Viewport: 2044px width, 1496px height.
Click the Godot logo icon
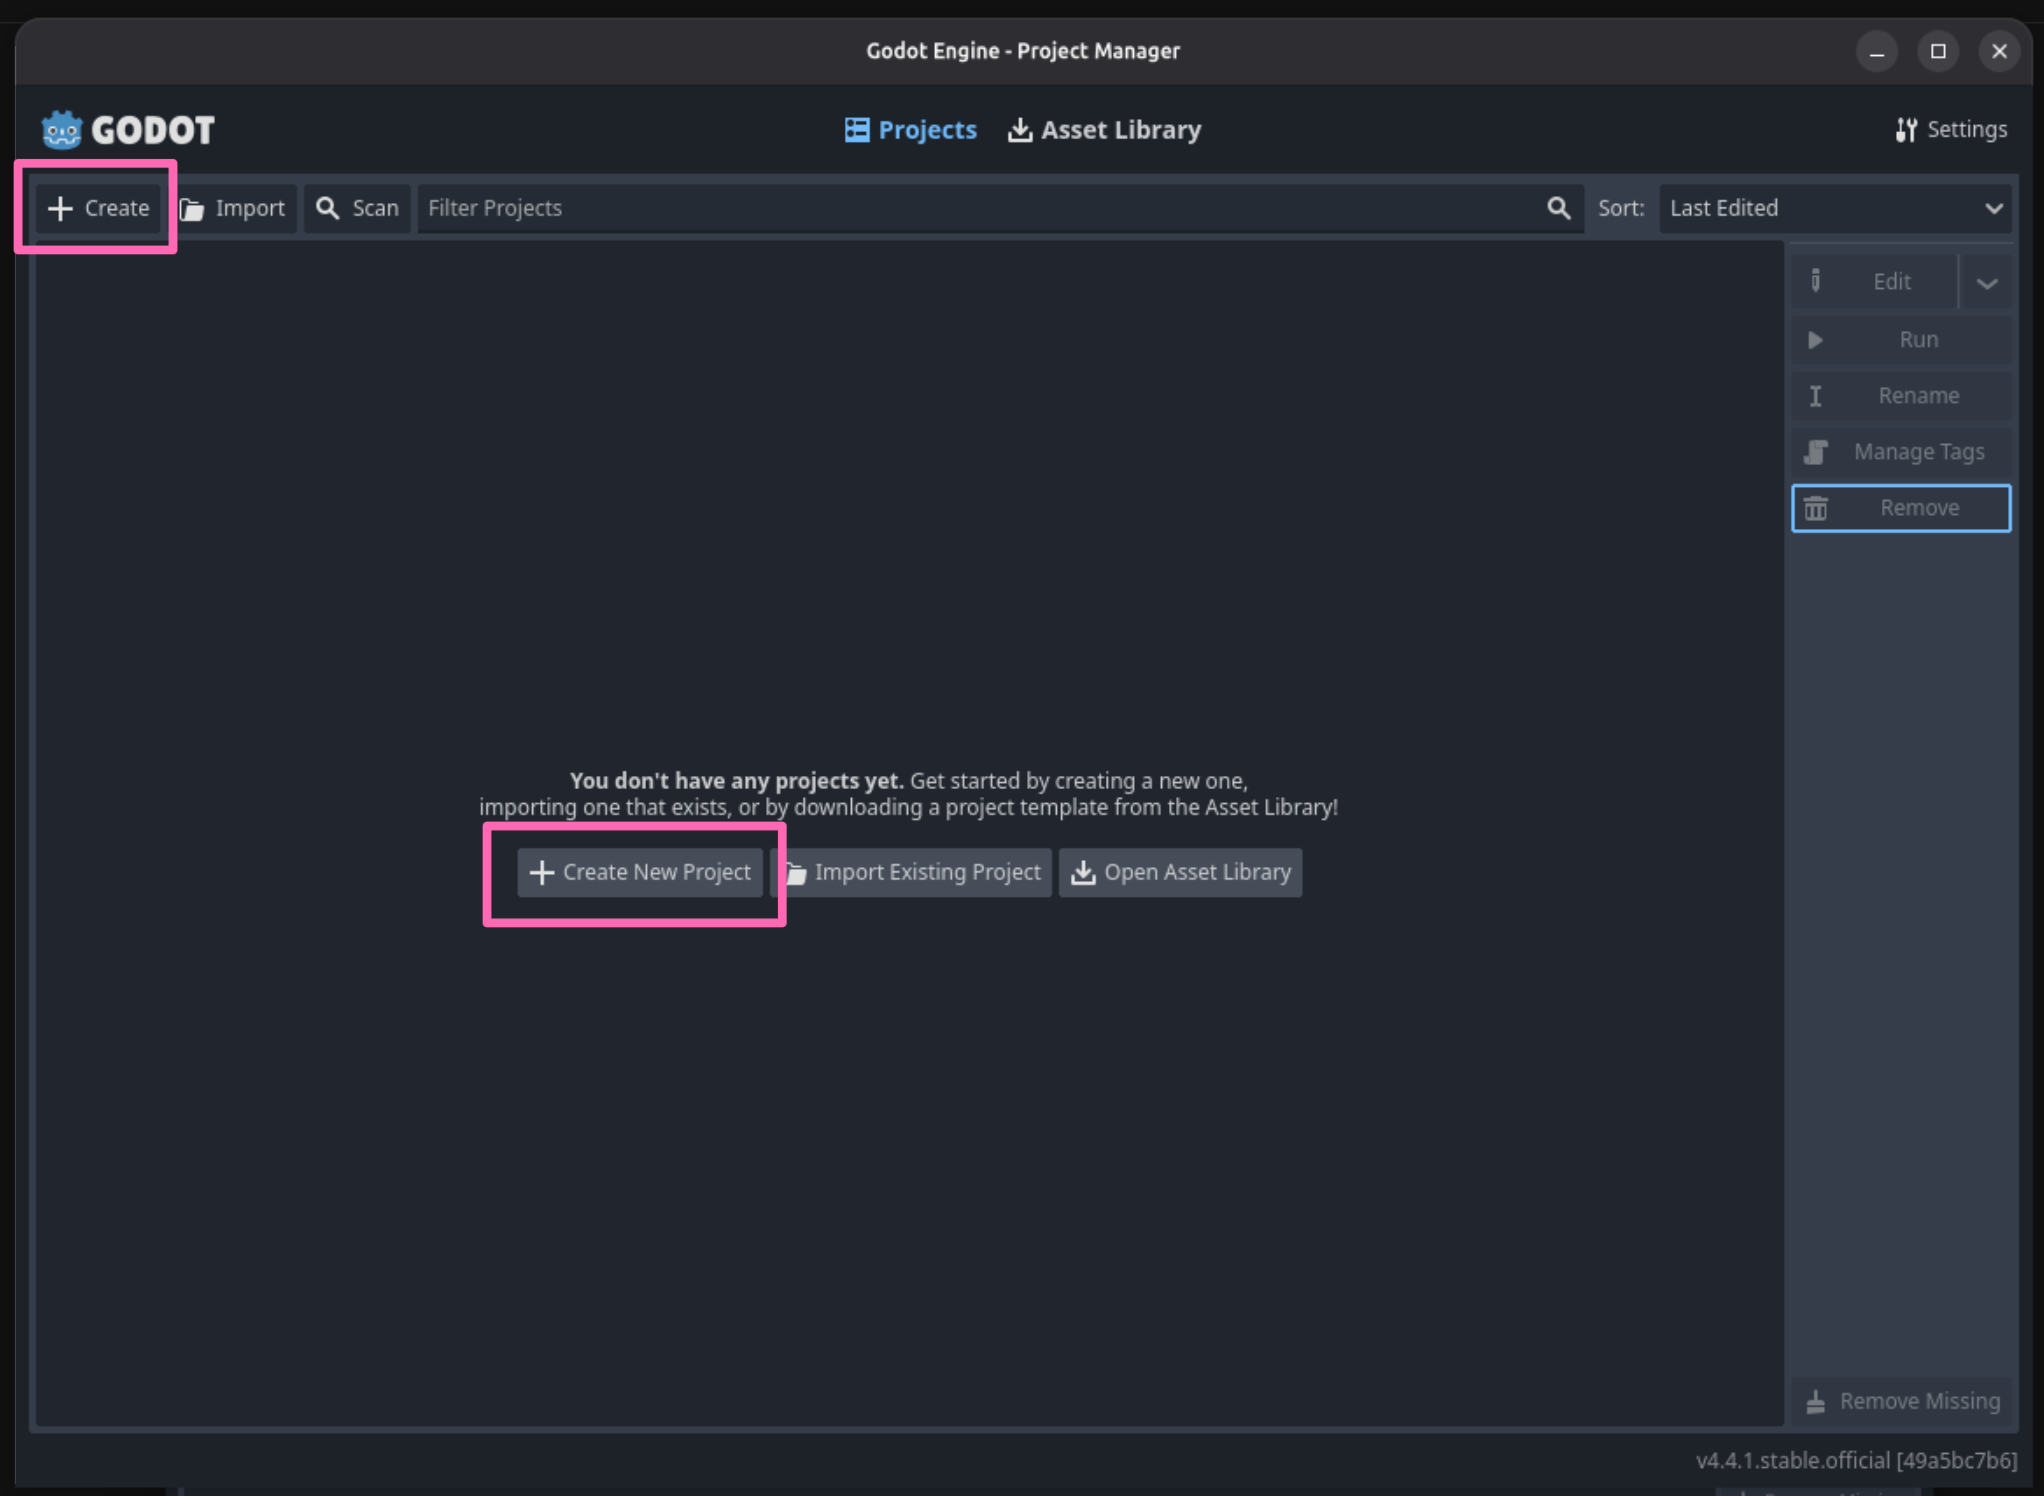point(62,130)
